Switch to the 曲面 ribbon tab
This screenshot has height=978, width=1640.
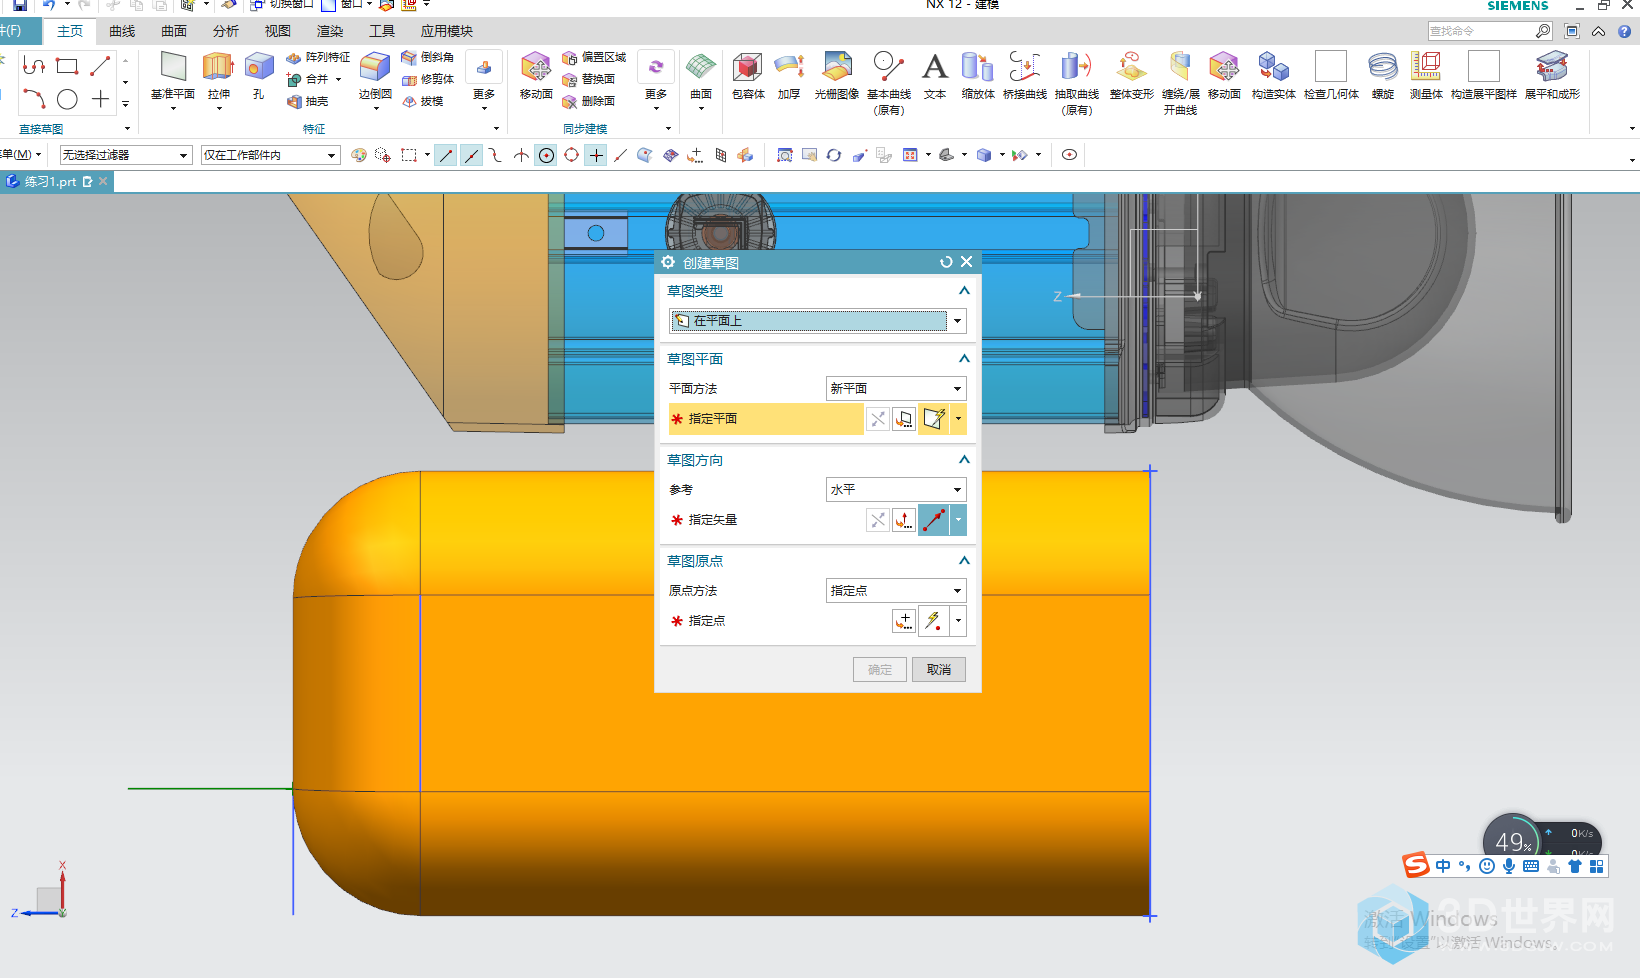tap(174, 31)
